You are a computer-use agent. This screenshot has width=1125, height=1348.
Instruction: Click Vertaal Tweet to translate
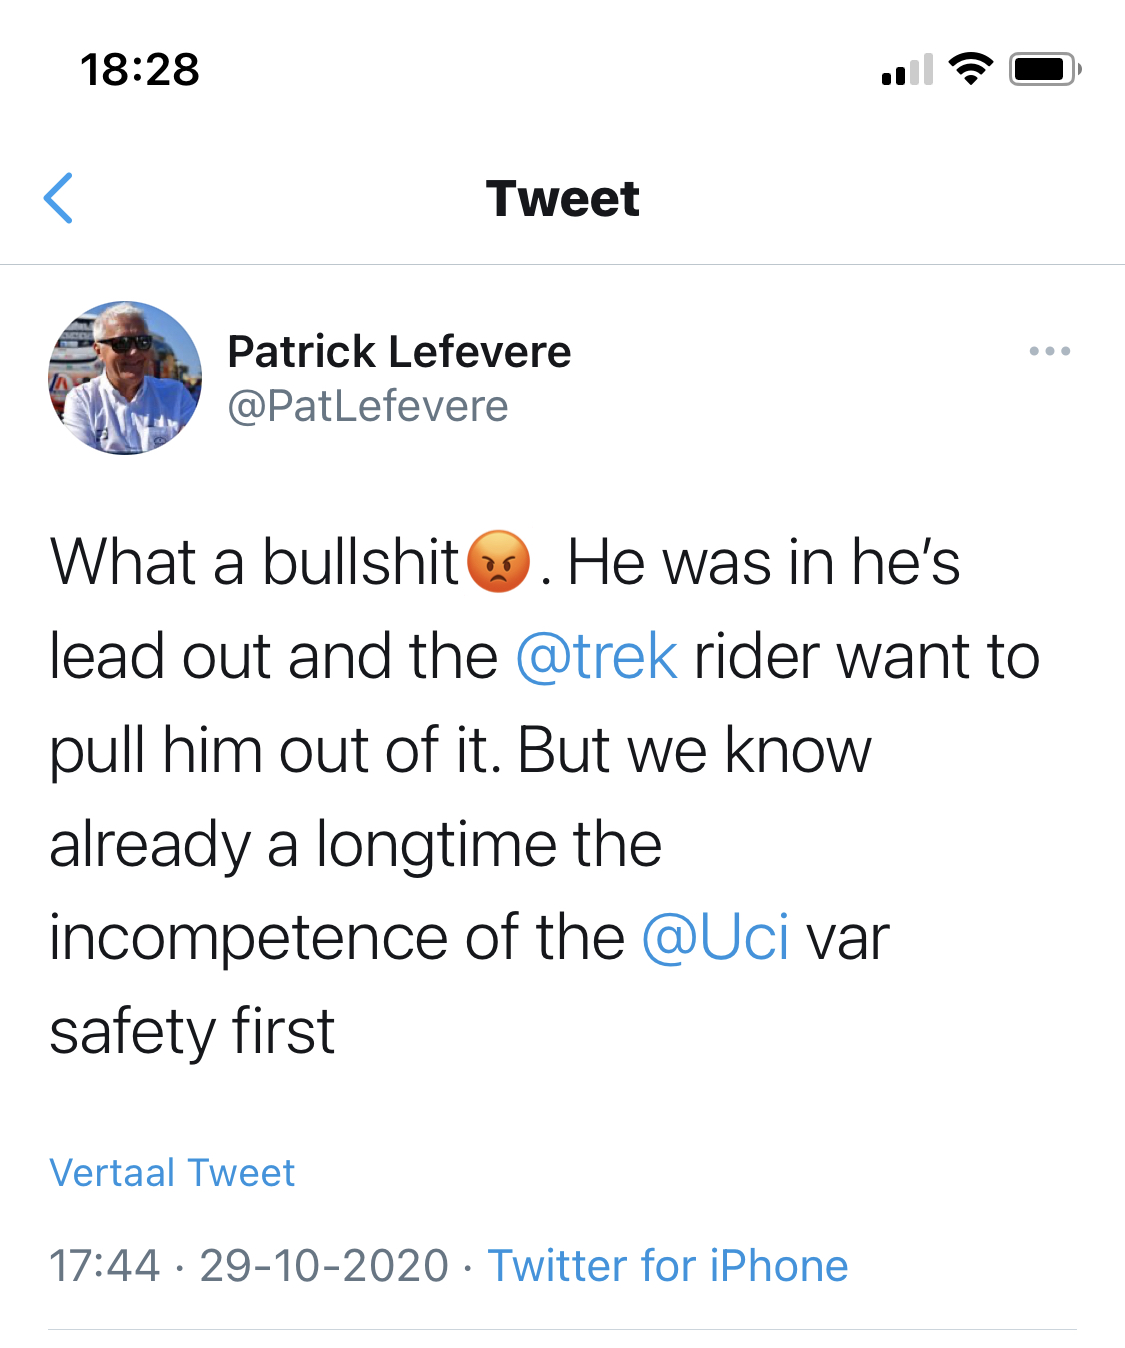click(172, 1172)
